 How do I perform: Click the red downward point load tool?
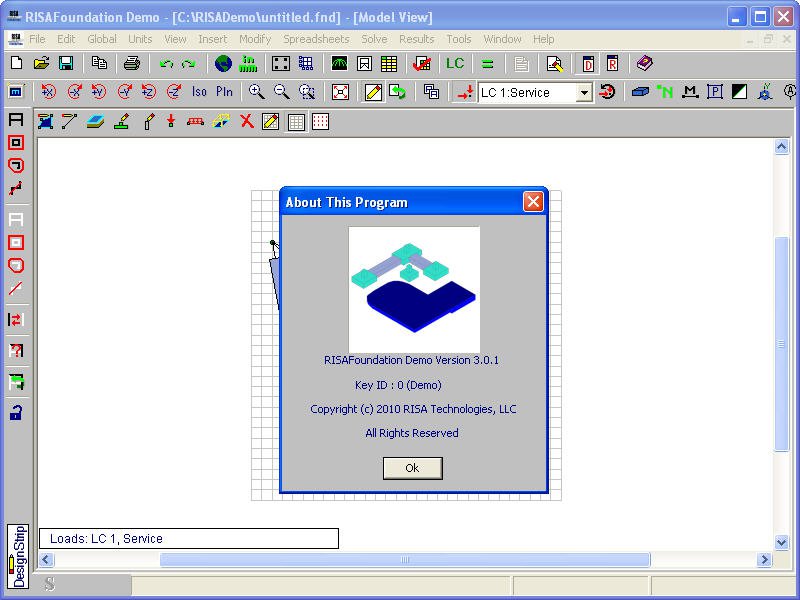(x=171, y=121)
